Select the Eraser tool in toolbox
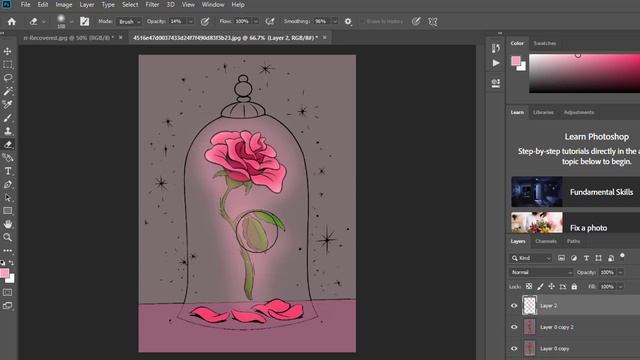Viewport: 640px width, 360px height. [7, 144]
